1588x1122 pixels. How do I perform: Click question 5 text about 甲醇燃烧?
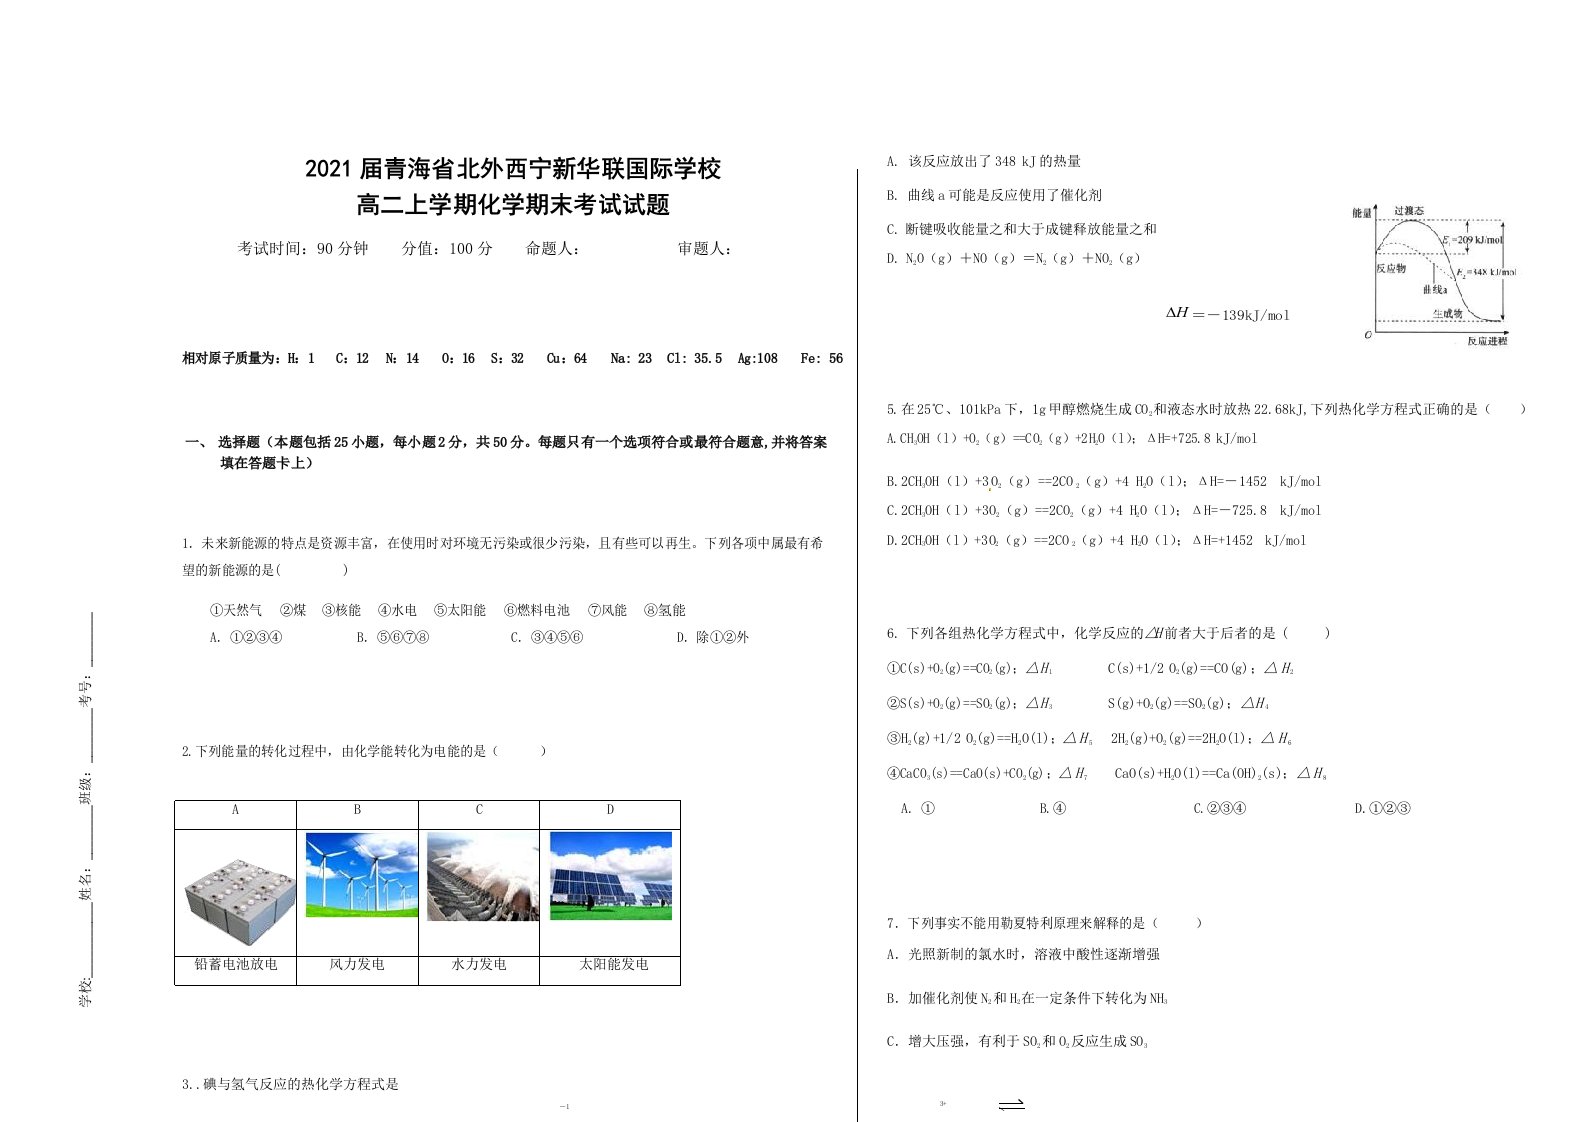click(x=1205, y=409)
